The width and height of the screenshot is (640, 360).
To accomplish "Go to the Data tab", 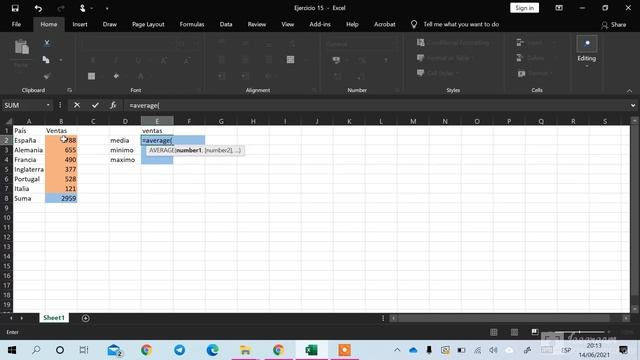I will click(x=226, y=24).
